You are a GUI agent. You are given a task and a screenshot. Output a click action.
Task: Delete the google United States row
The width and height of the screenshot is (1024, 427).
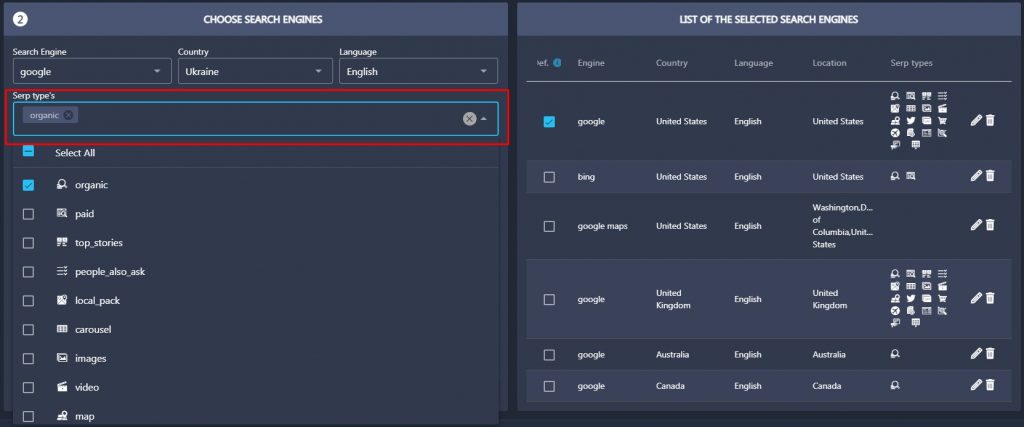point(990,121)
